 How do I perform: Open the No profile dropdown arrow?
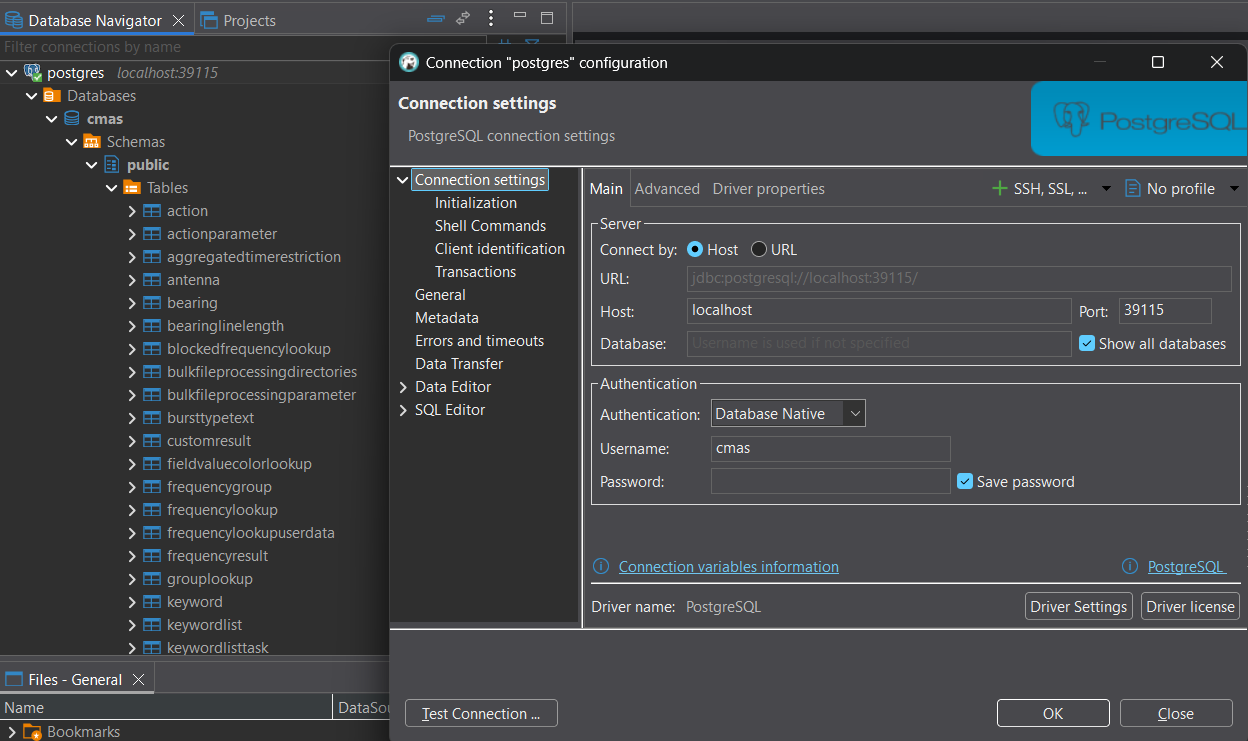(x=1234, y=189)
